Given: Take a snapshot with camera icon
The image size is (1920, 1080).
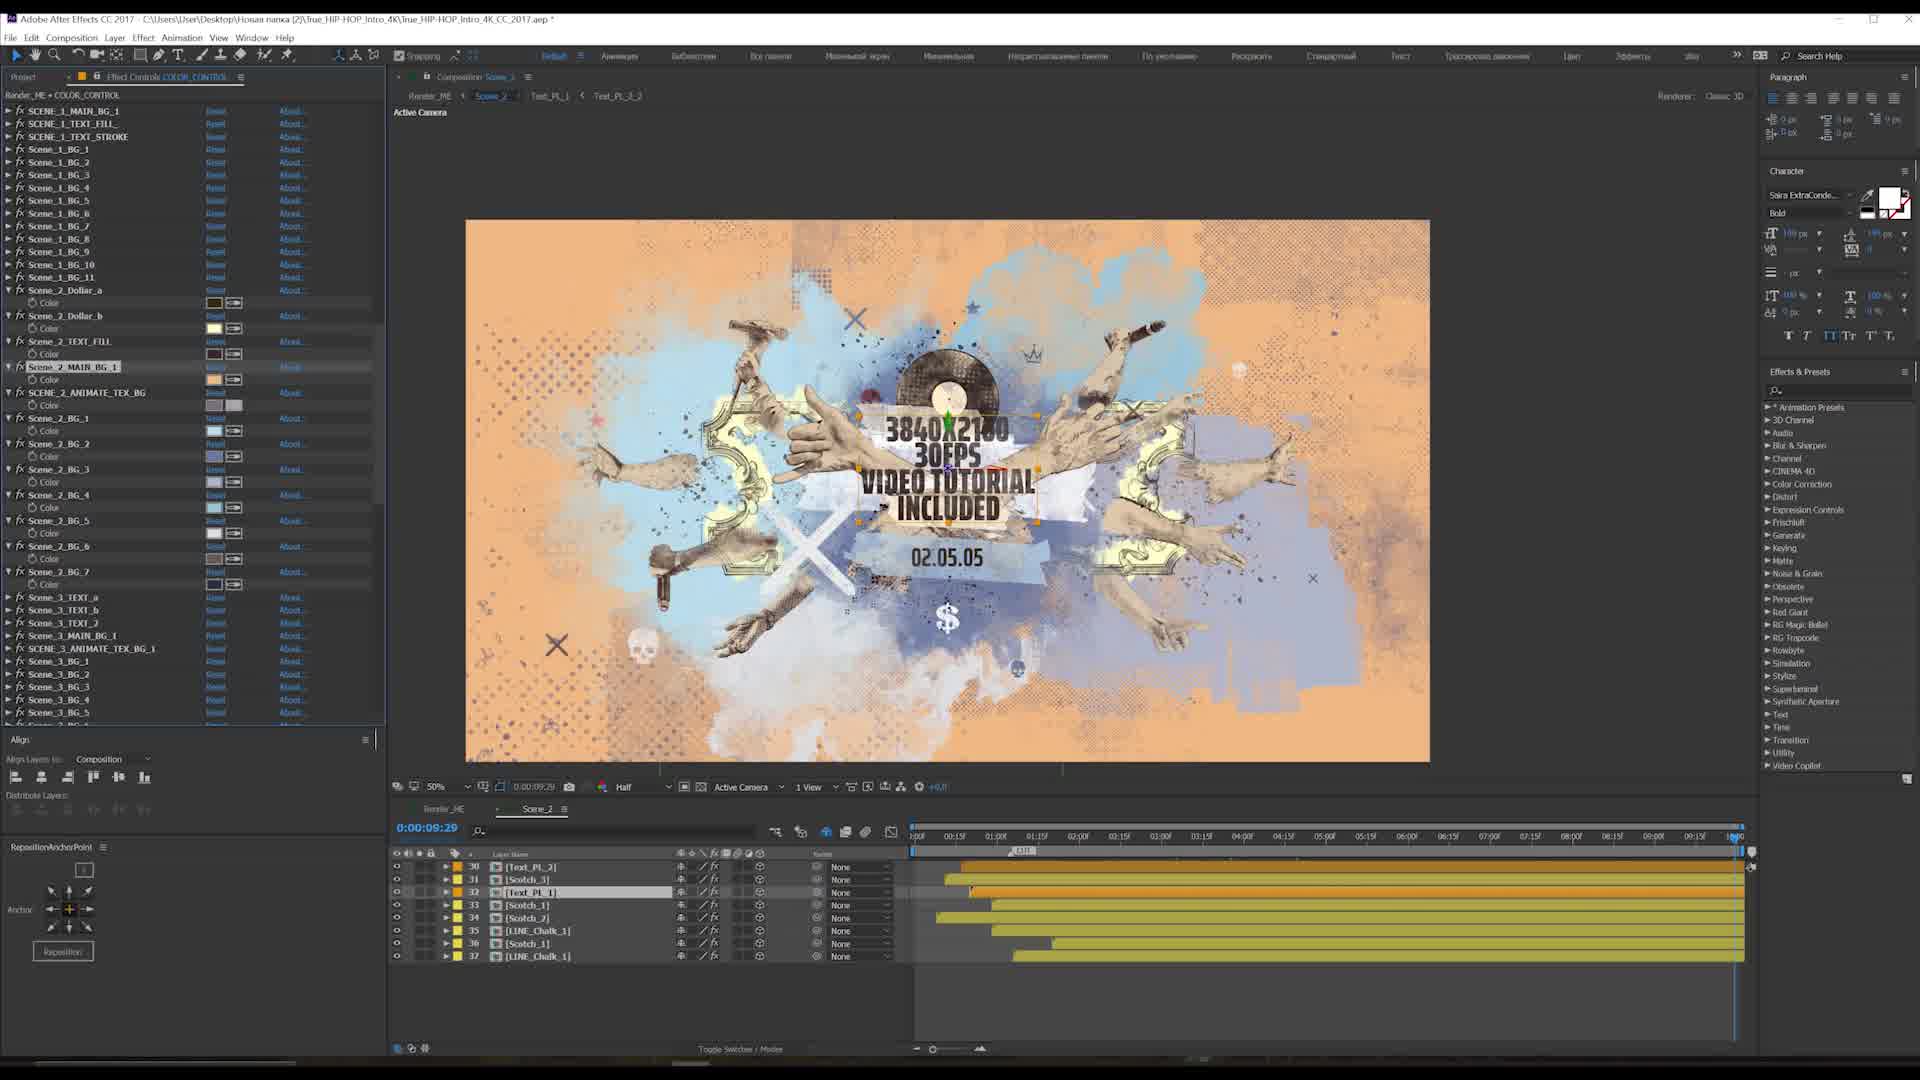Looking at the screenshot, I should (570, 787).
